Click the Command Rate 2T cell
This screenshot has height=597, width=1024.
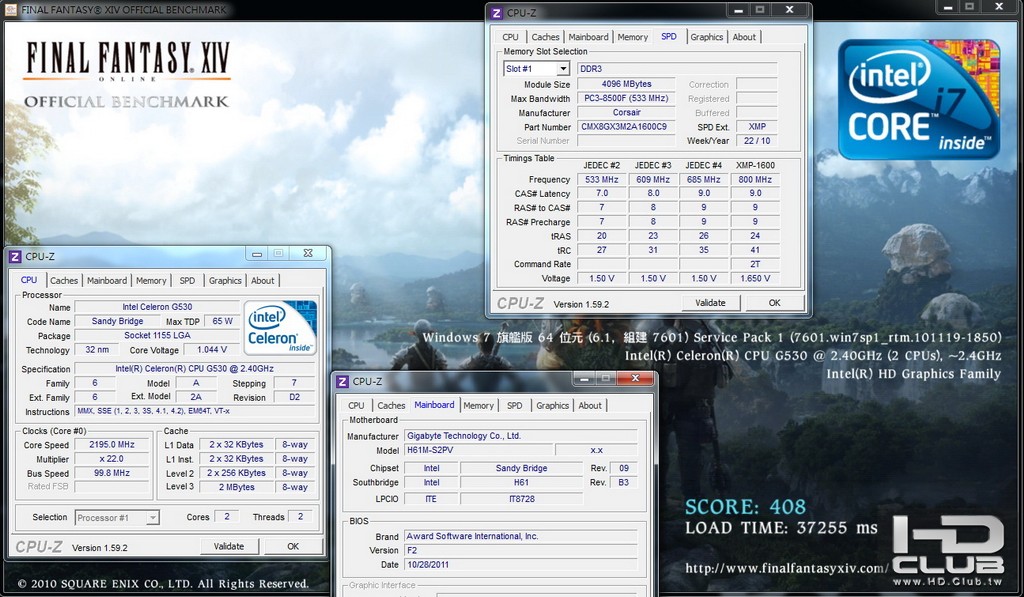pos(755,265)
